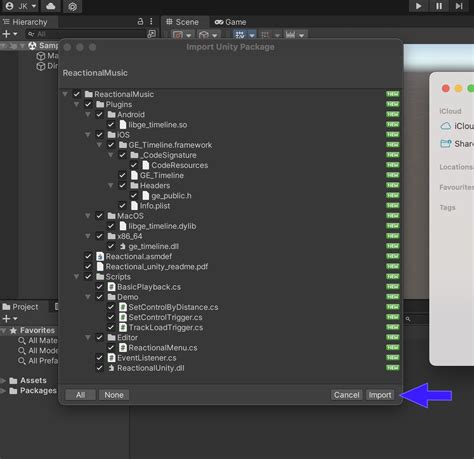Collapse the Headers folder arrow
The width and height of the screenshot is (474, 459).
(111, 185)
